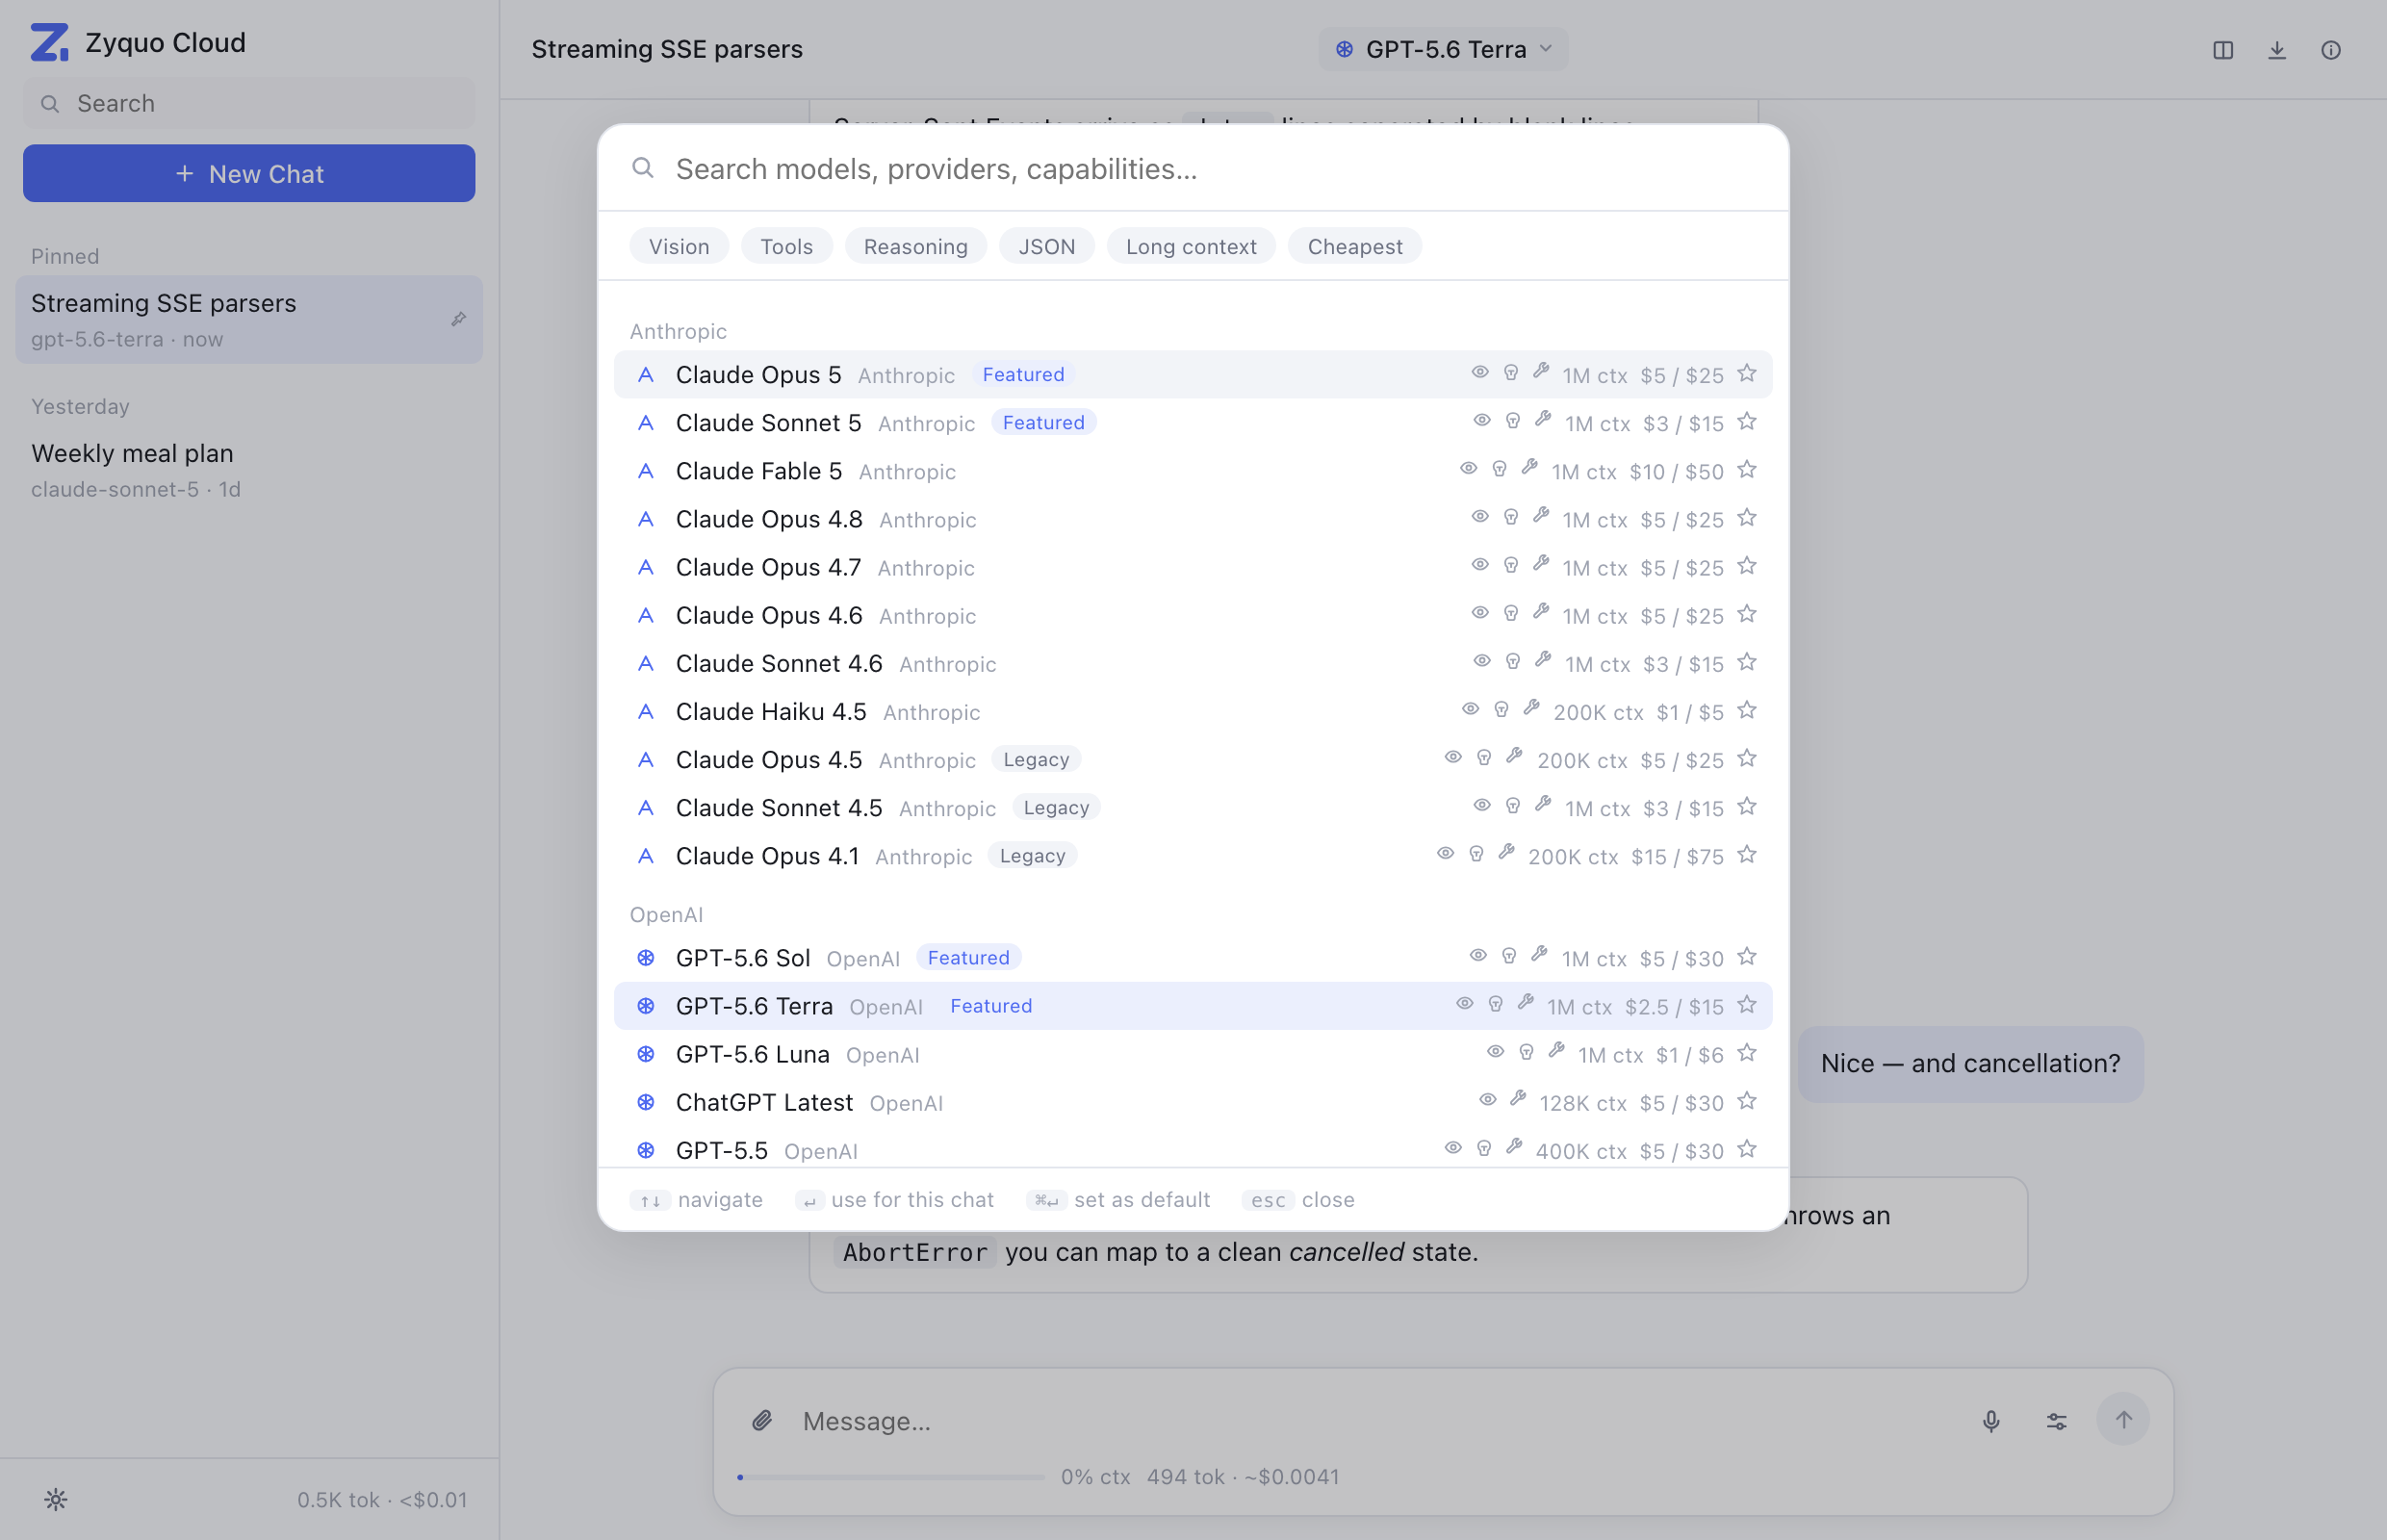Click the Streaming SSE parsers header title

(667, 49)
